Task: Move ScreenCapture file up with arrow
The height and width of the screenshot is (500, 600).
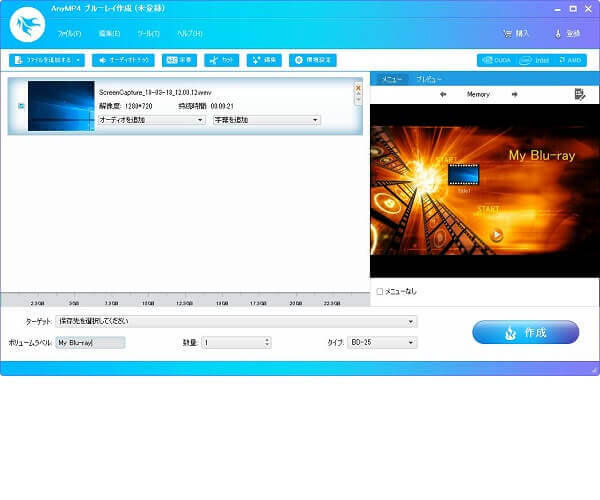Action: pos(358,93)
